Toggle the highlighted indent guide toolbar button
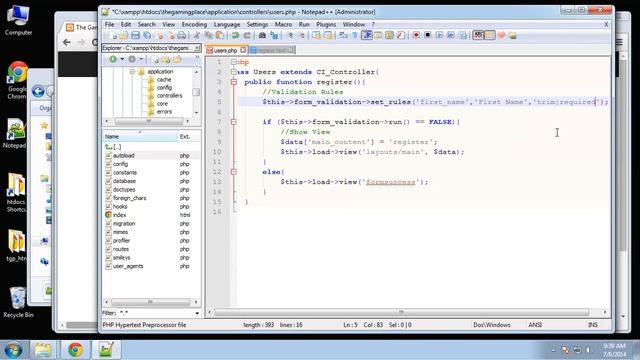The width and height of the screenshot is (640, 360). 367,36
